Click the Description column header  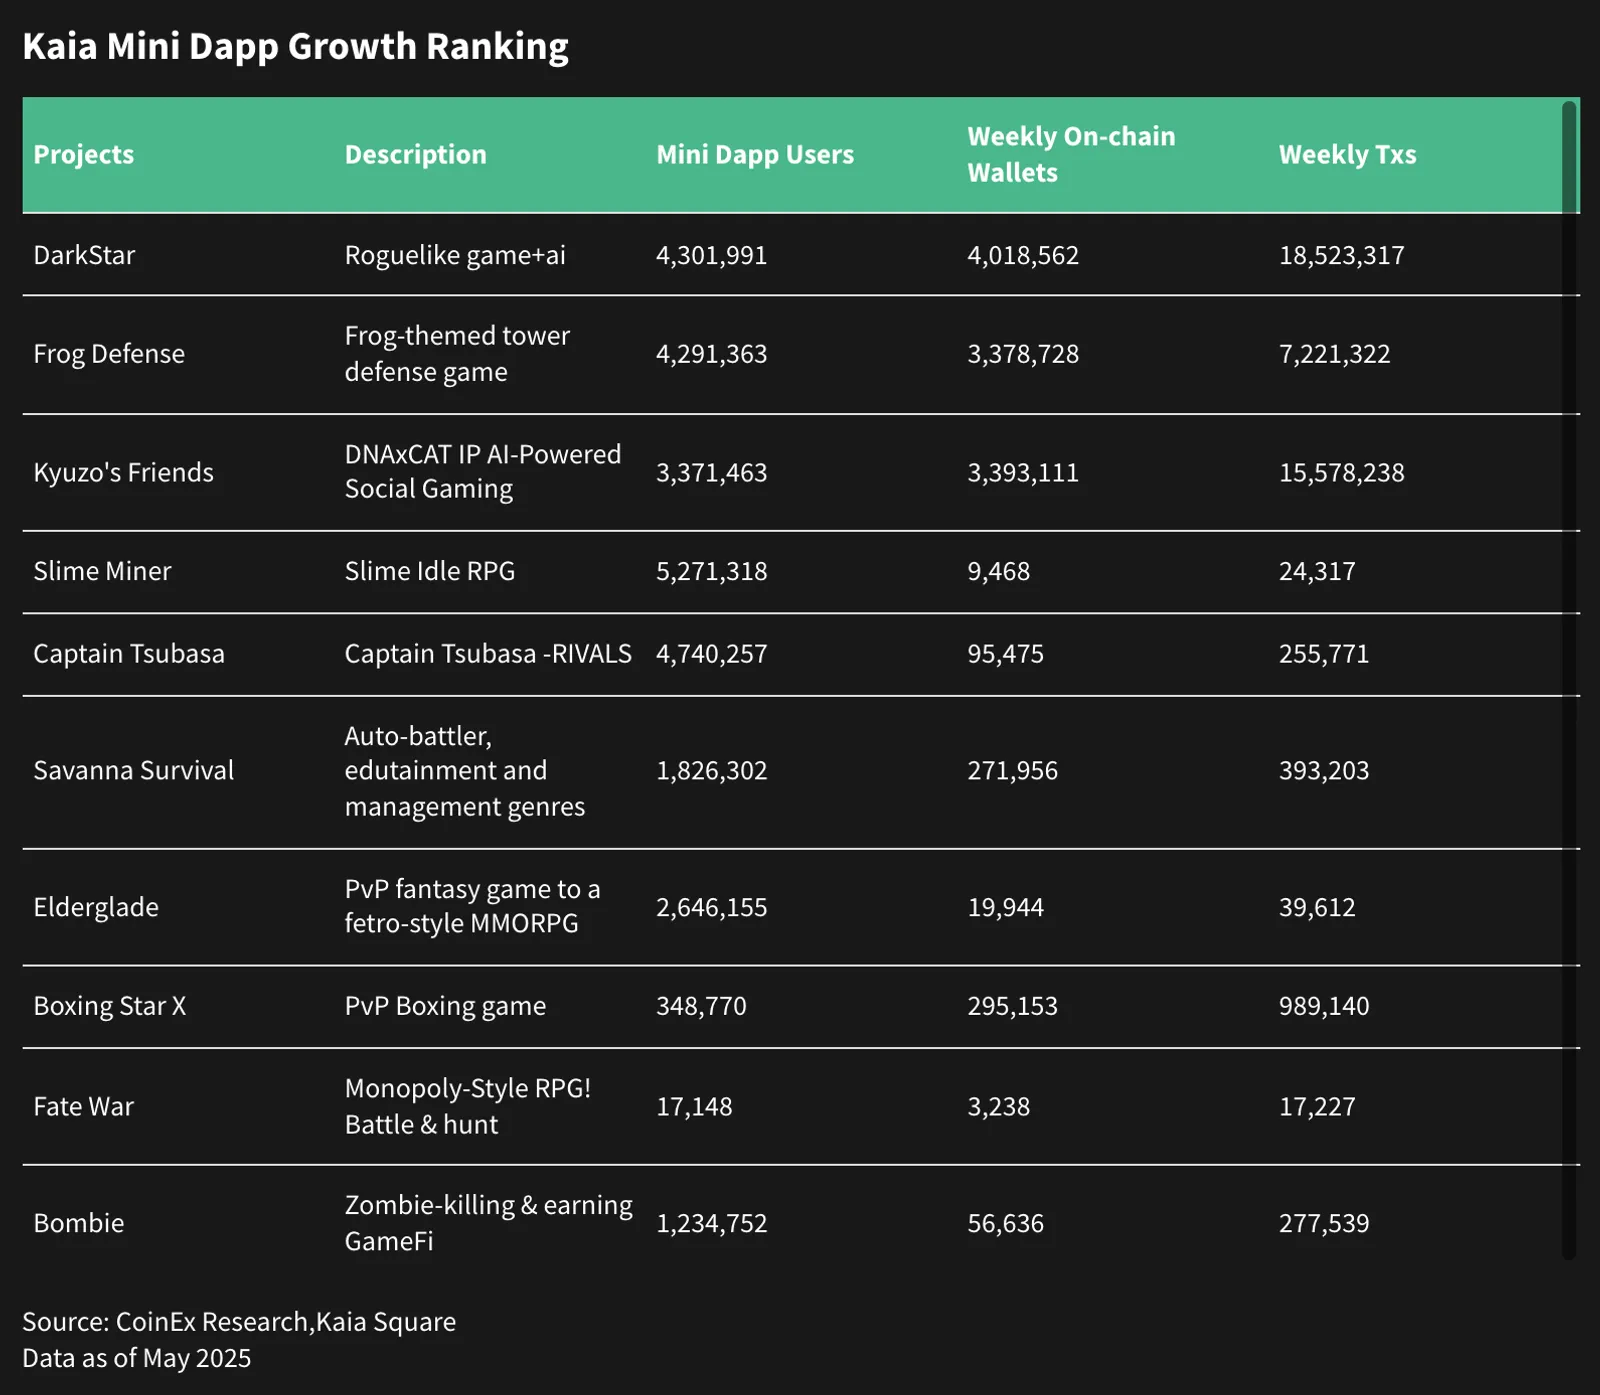pyautogui.click(x=415, y=154)
